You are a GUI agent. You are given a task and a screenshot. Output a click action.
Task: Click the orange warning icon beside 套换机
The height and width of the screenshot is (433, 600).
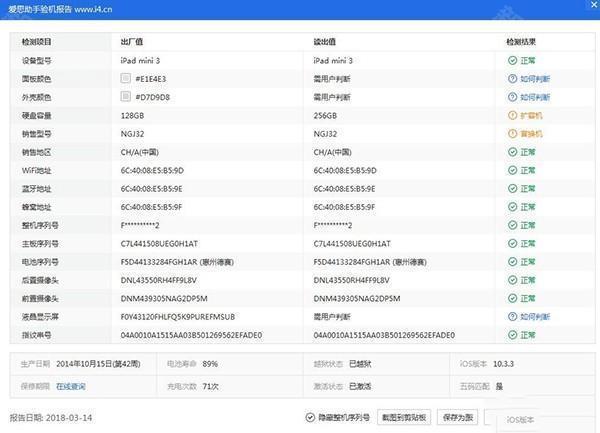pos(512,133)
